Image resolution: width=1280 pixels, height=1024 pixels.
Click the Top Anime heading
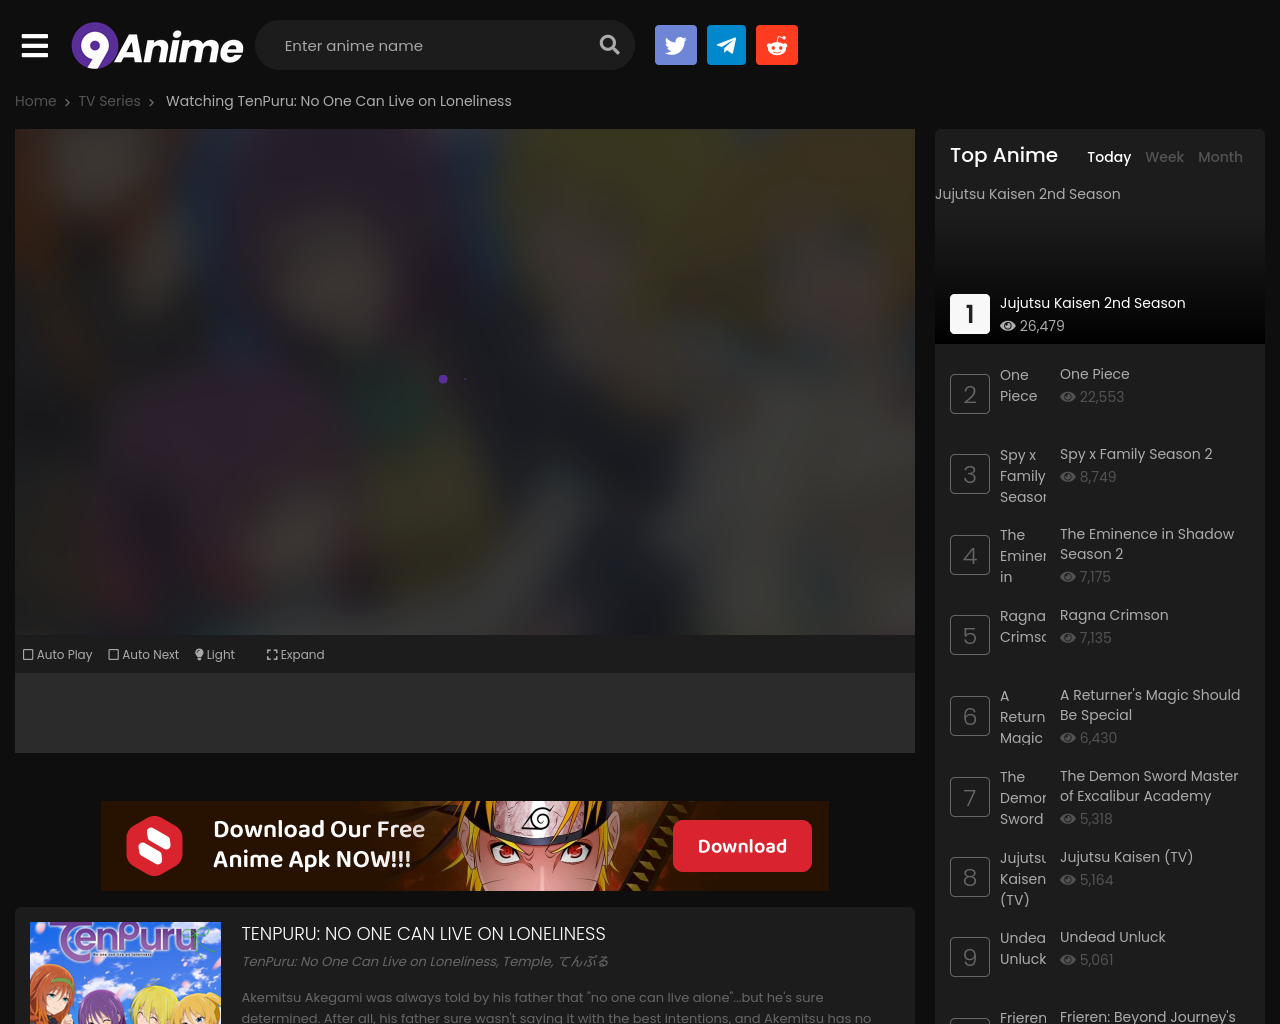pyautogui.click(x=1004, y=155)
